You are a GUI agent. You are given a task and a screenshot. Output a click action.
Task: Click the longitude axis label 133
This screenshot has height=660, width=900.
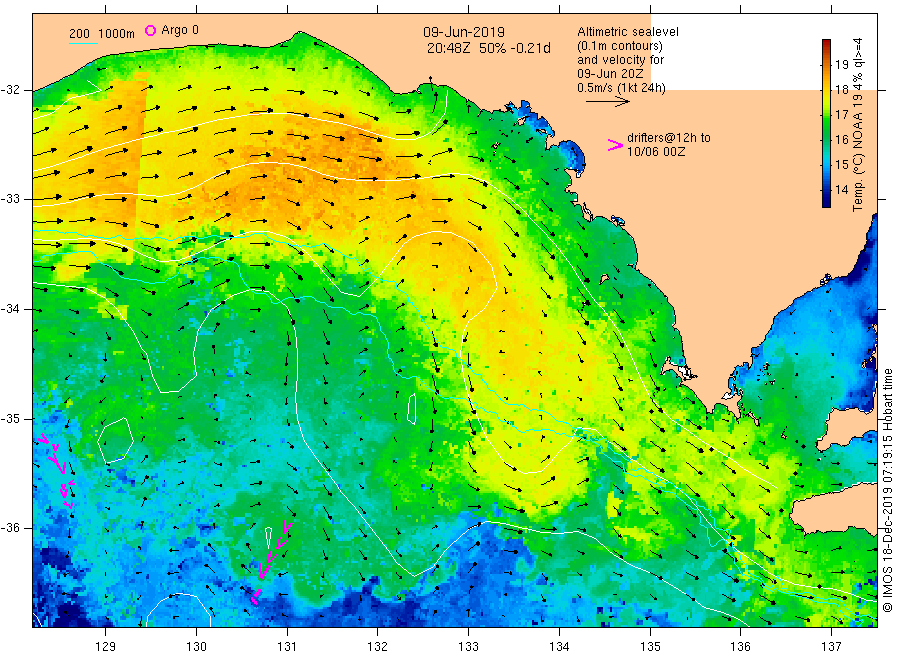(468, 647)
